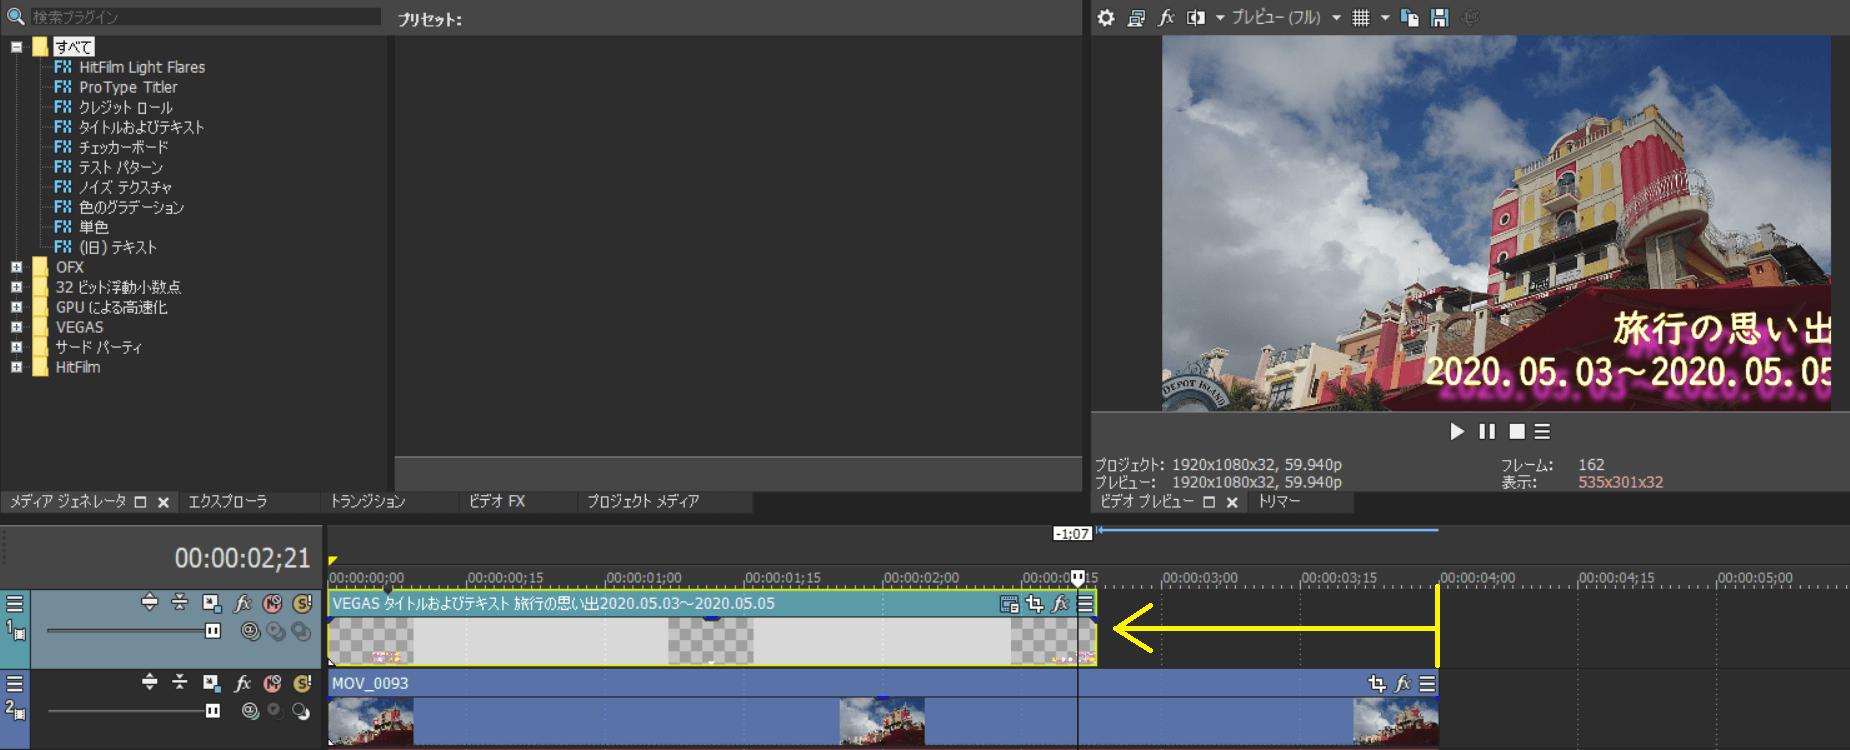Adjust track 1 level slider

[x=213, y=630]
